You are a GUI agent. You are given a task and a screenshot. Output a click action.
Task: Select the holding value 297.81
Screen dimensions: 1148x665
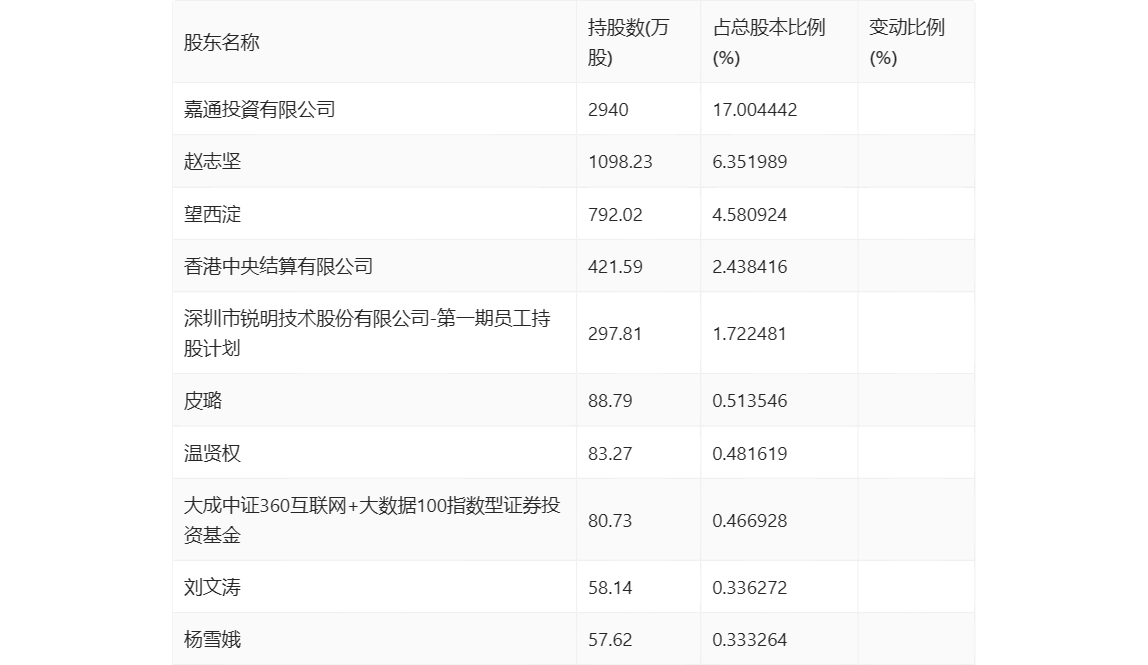615,334
